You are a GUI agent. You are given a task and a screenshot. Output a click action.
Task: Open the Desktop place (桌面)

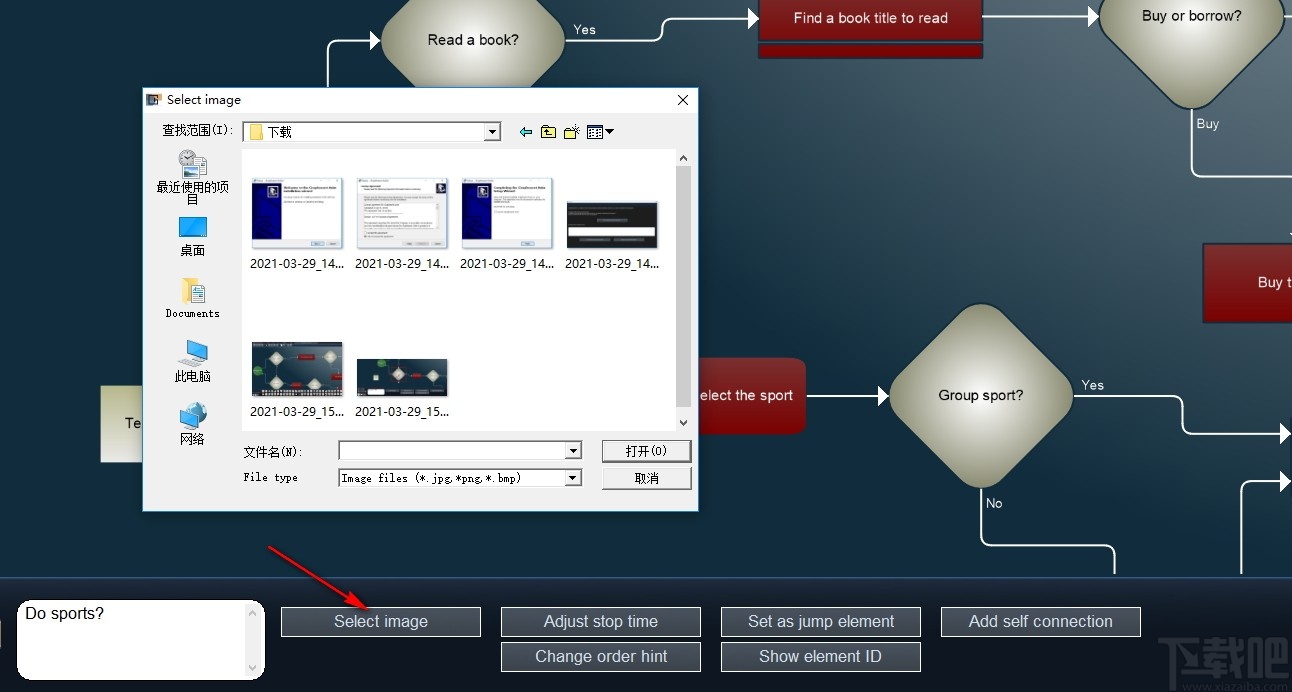pos(192,237)
